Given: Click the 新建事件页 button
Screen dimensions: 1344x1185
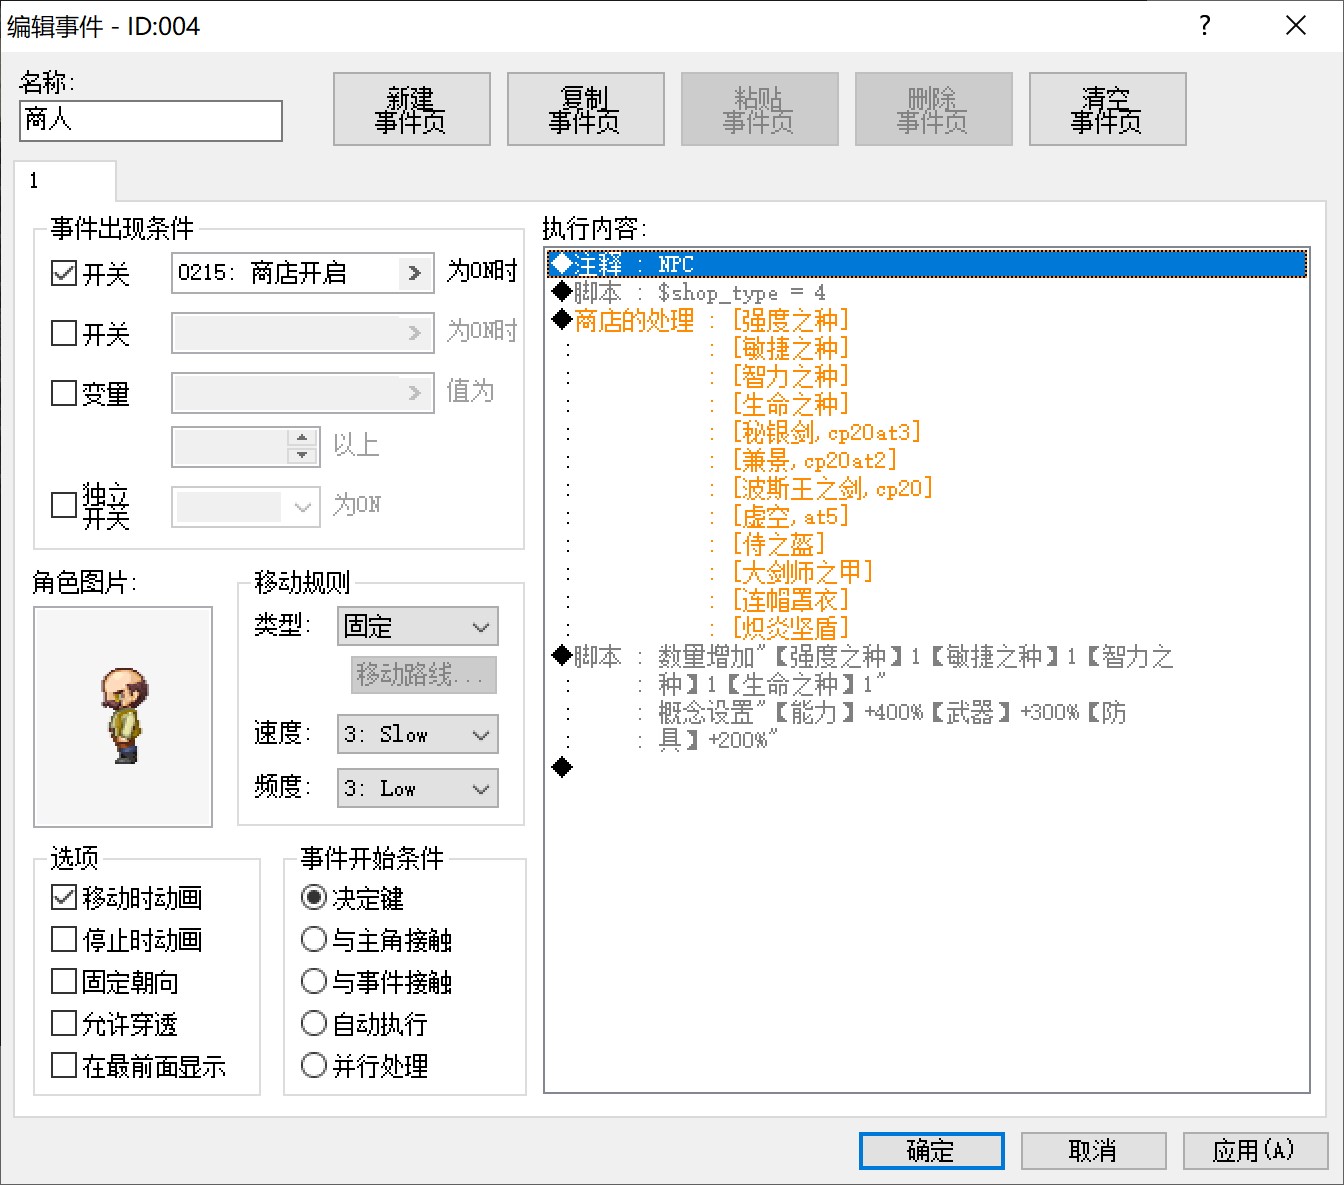Looking at the screenshot, I should pyautogui.click(x=411, y=109).
